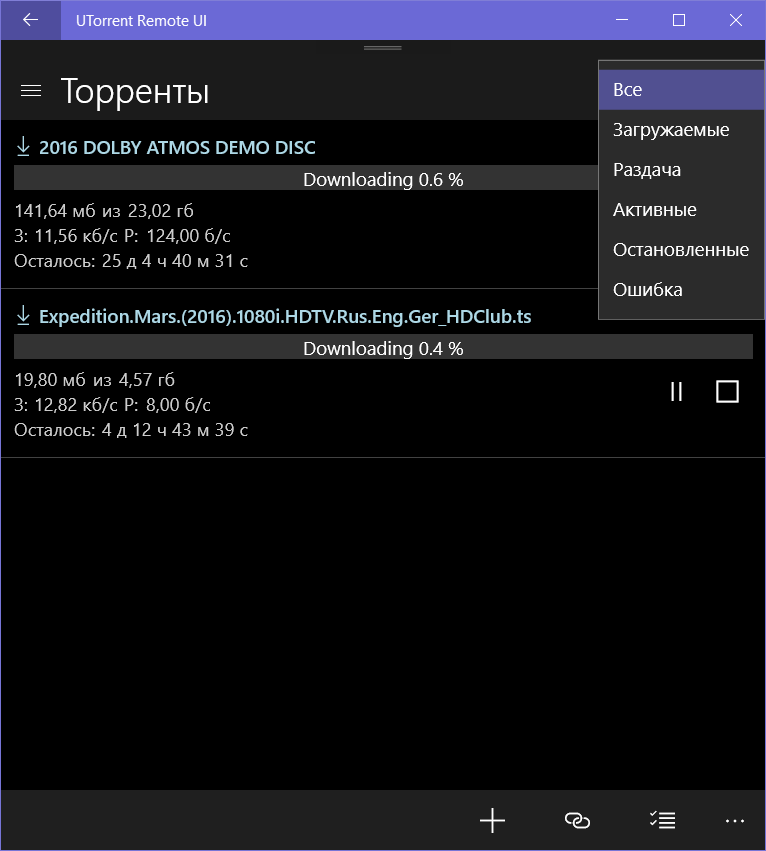Close the UTorrent Remote UI window

coord(736,20)
